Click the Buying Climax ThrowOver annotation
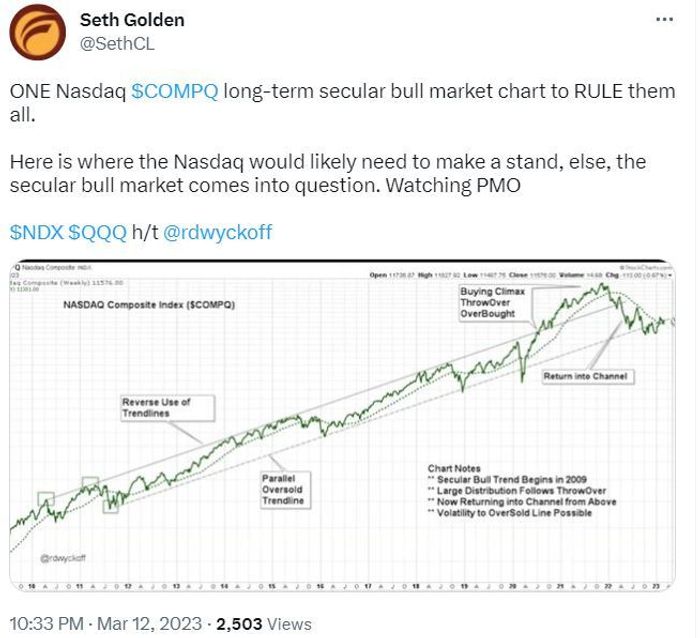The image size is (700, 638). pyautogui.click(x=492, y=303)
